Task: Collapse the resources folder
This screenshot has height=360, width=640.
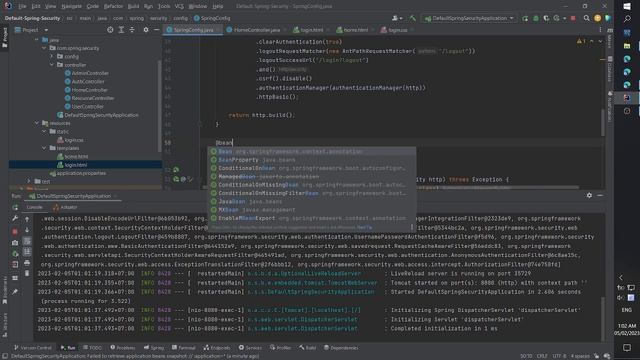Action: click(37, 123)
